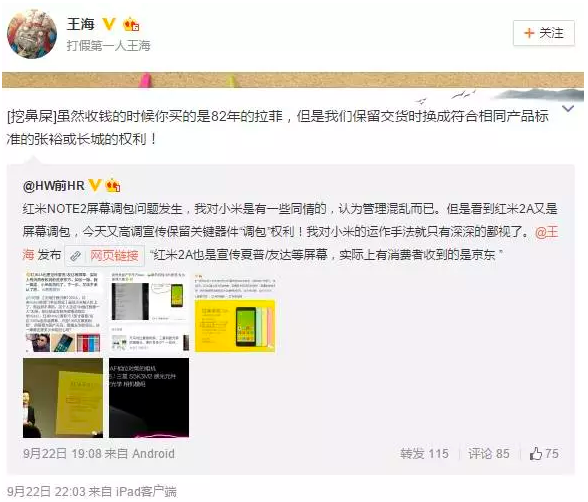Screen dimensions: 588x502
Task: Click the membership crown badge next to 王海
Action: [131, 24]
